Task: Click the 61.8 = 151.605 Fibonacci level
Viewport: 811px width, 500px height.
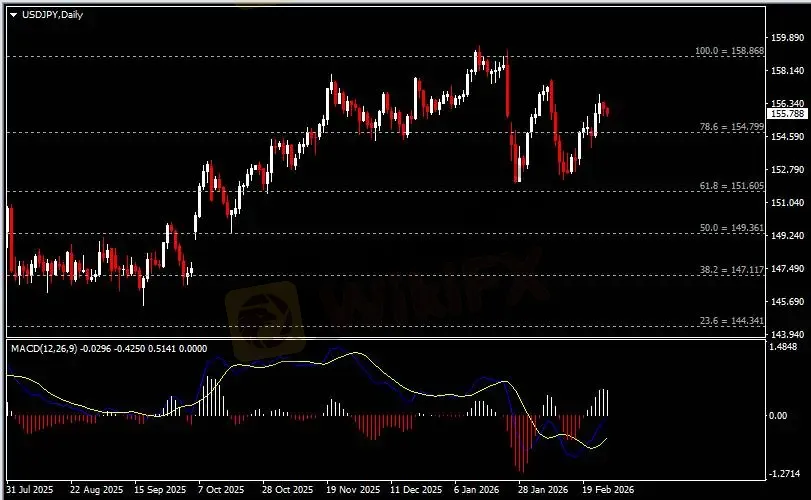Action: click(x=733, y=186)
